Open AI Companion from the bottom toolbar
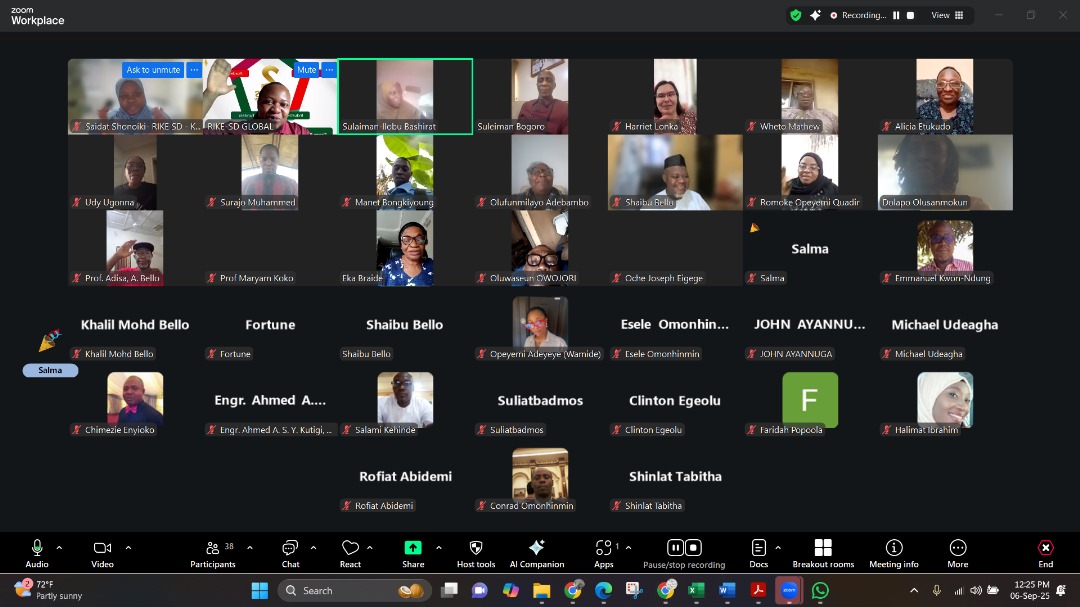This screenshot has width=1080, height=607. pyautogui.click(x=537, y=553)
